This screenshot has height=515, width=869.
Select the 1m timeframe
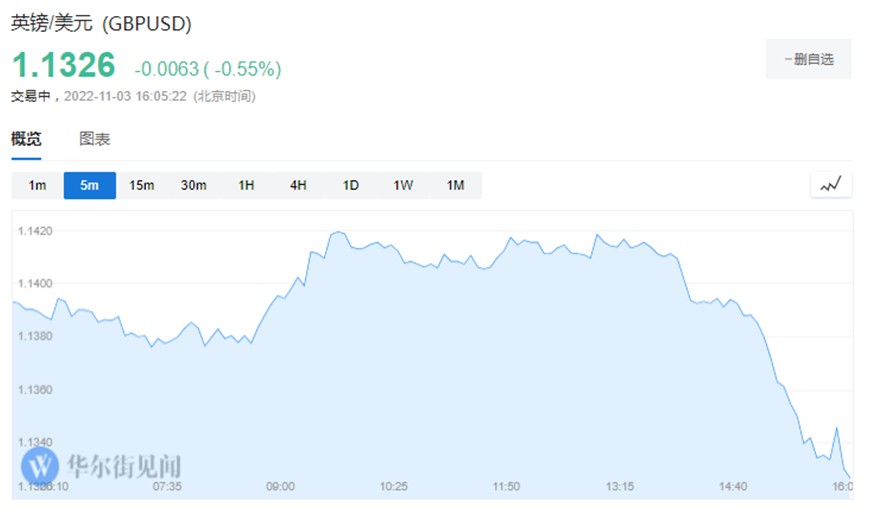click(37, 185)
